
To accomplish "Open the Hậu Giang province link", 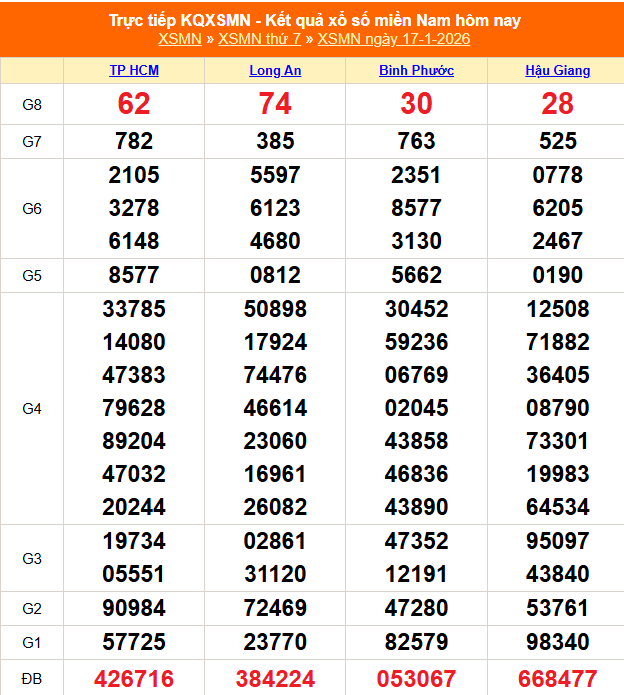I will click(x=557, y=71).
